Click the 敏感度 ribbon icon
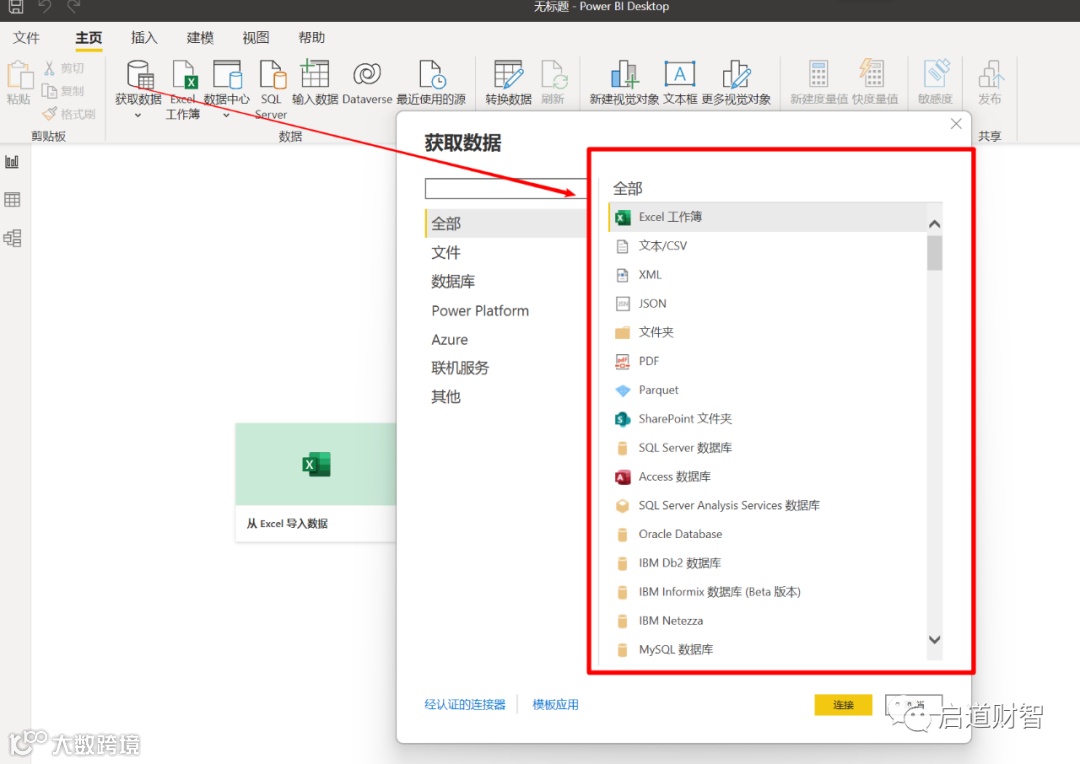Image resolution: width=1080 pixels, height=764 pixels. coord(936,73)
